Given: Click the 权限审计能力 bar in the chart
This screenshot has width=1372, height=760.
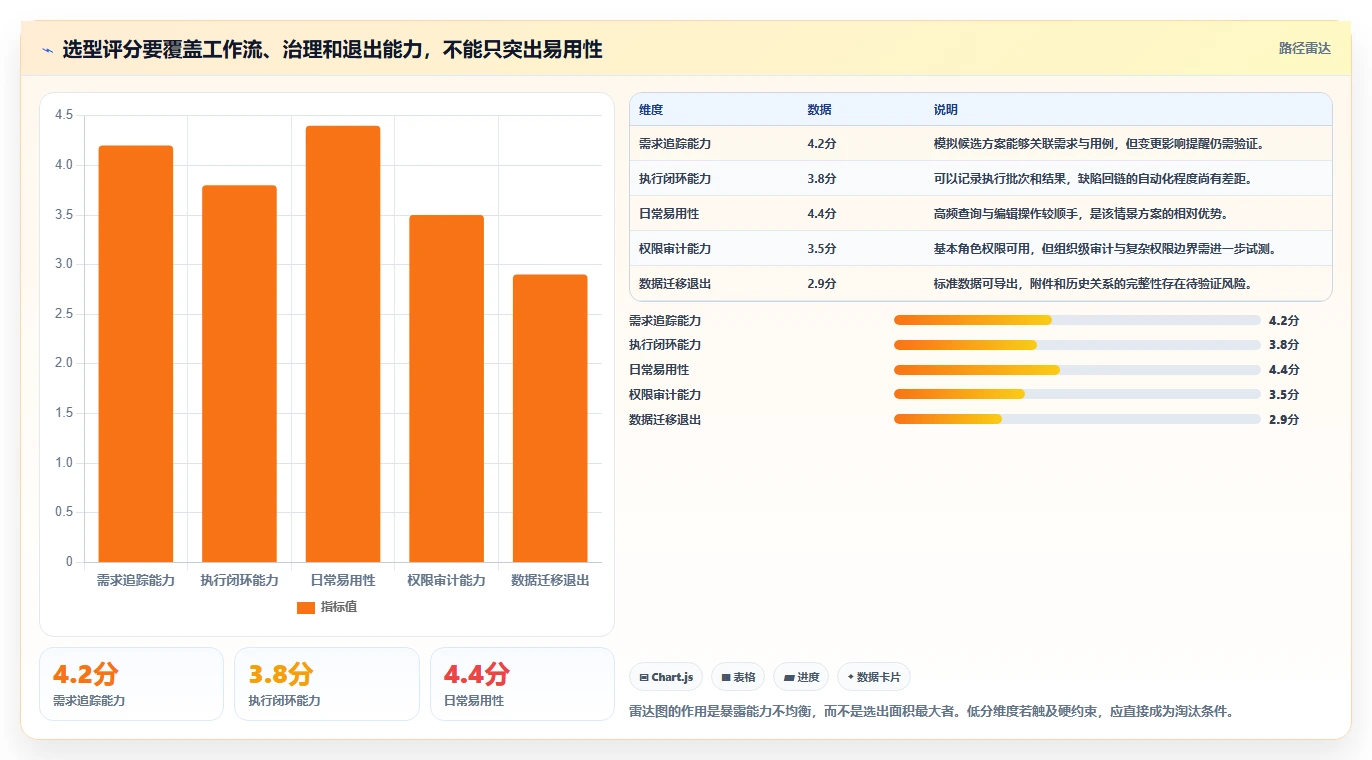Looking at the screenshot, I should (x=446, y=389).
